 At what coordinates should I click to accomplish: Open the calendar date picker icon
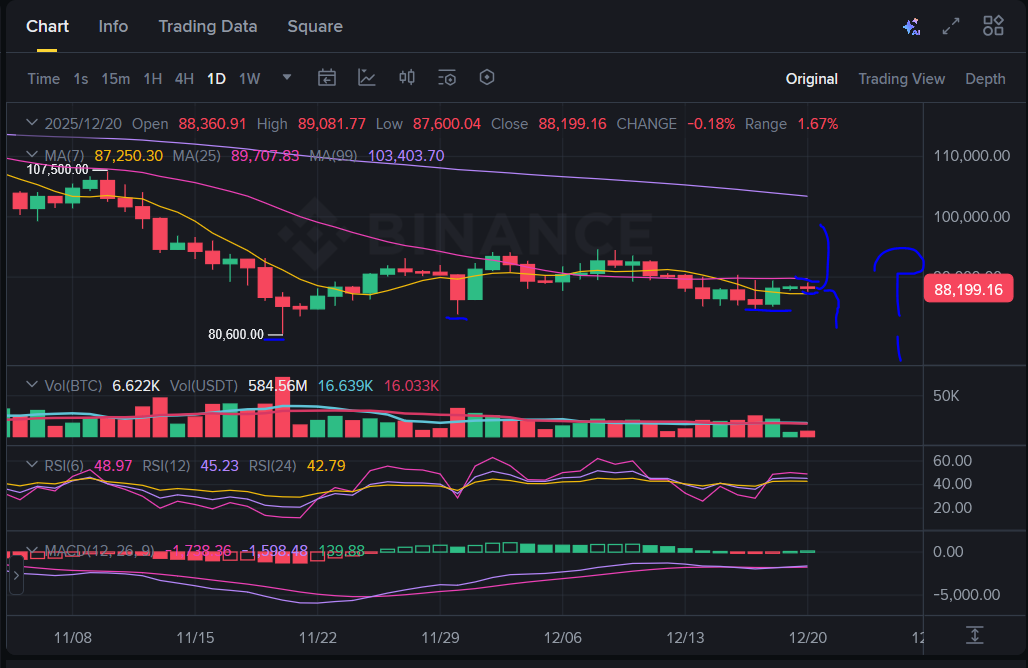[x=326, y=78]
